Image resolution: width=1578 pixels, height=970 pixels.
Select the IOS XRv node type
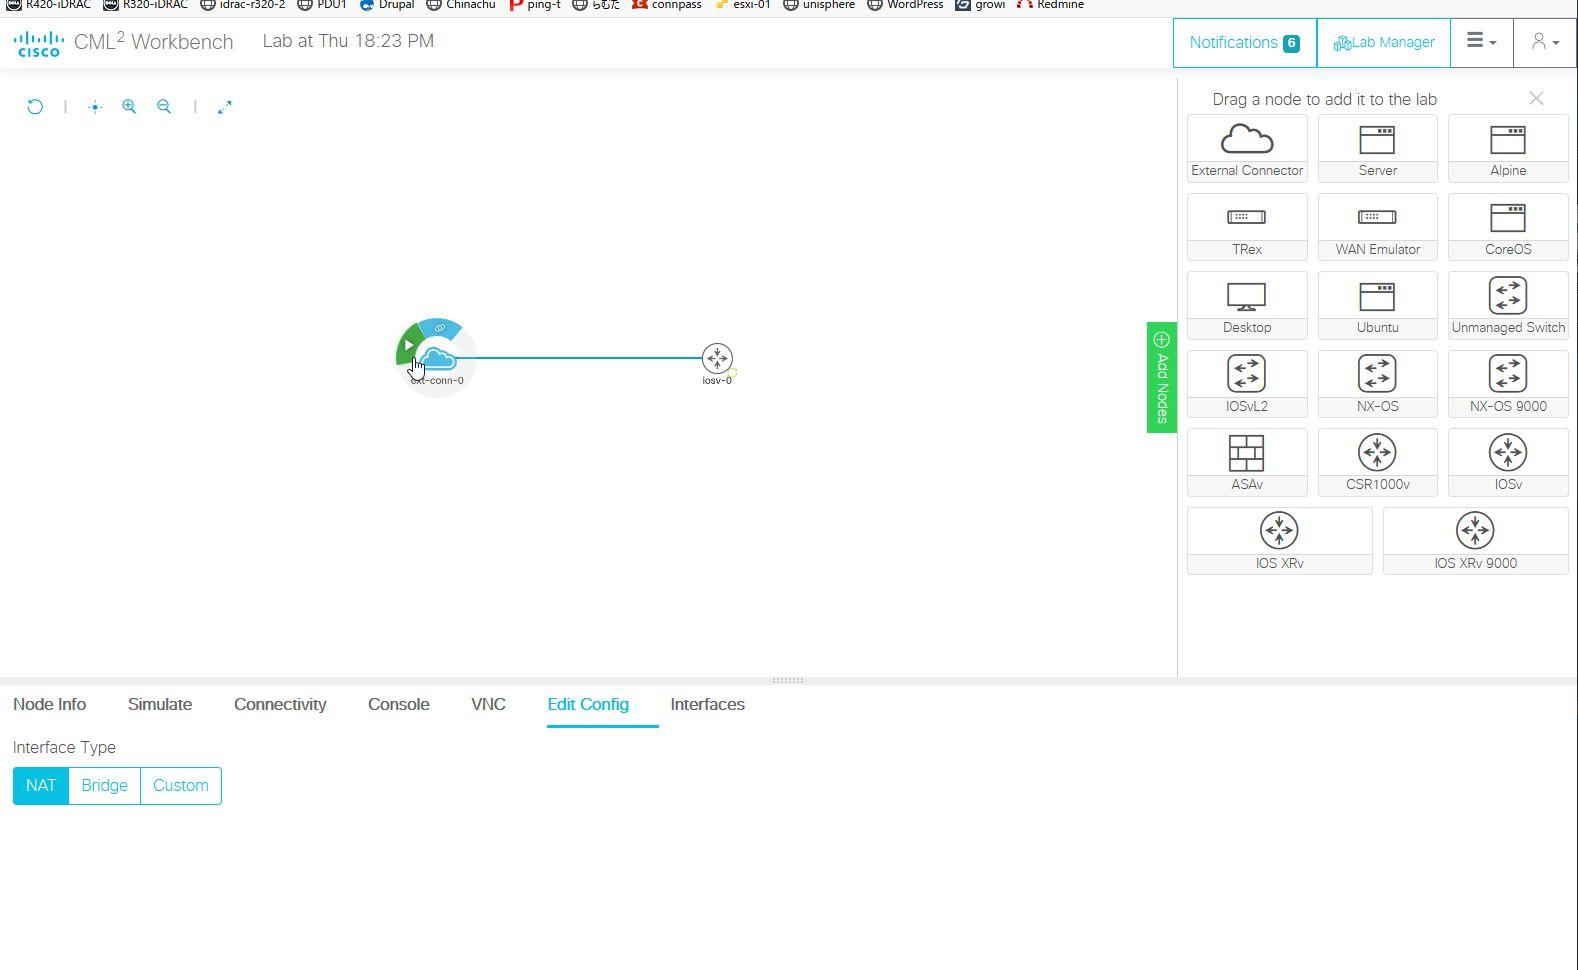tap(1279, 541)
